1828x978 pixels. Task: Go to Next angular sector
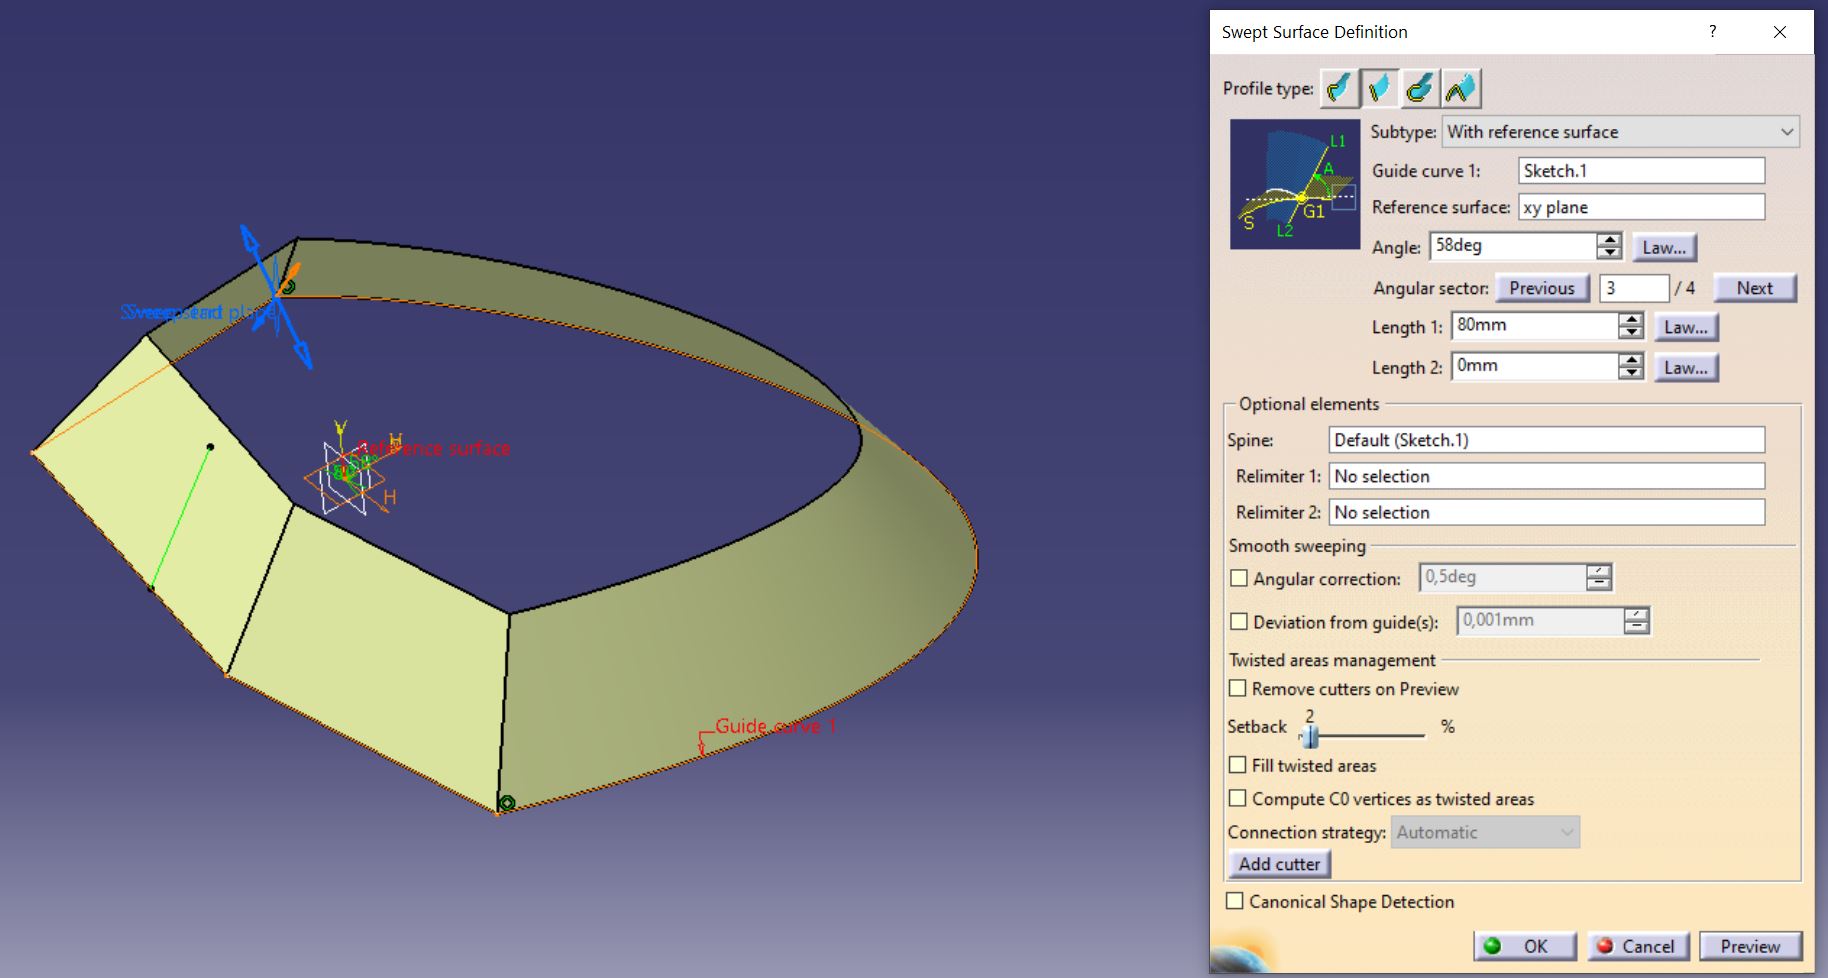(1755, 288)
